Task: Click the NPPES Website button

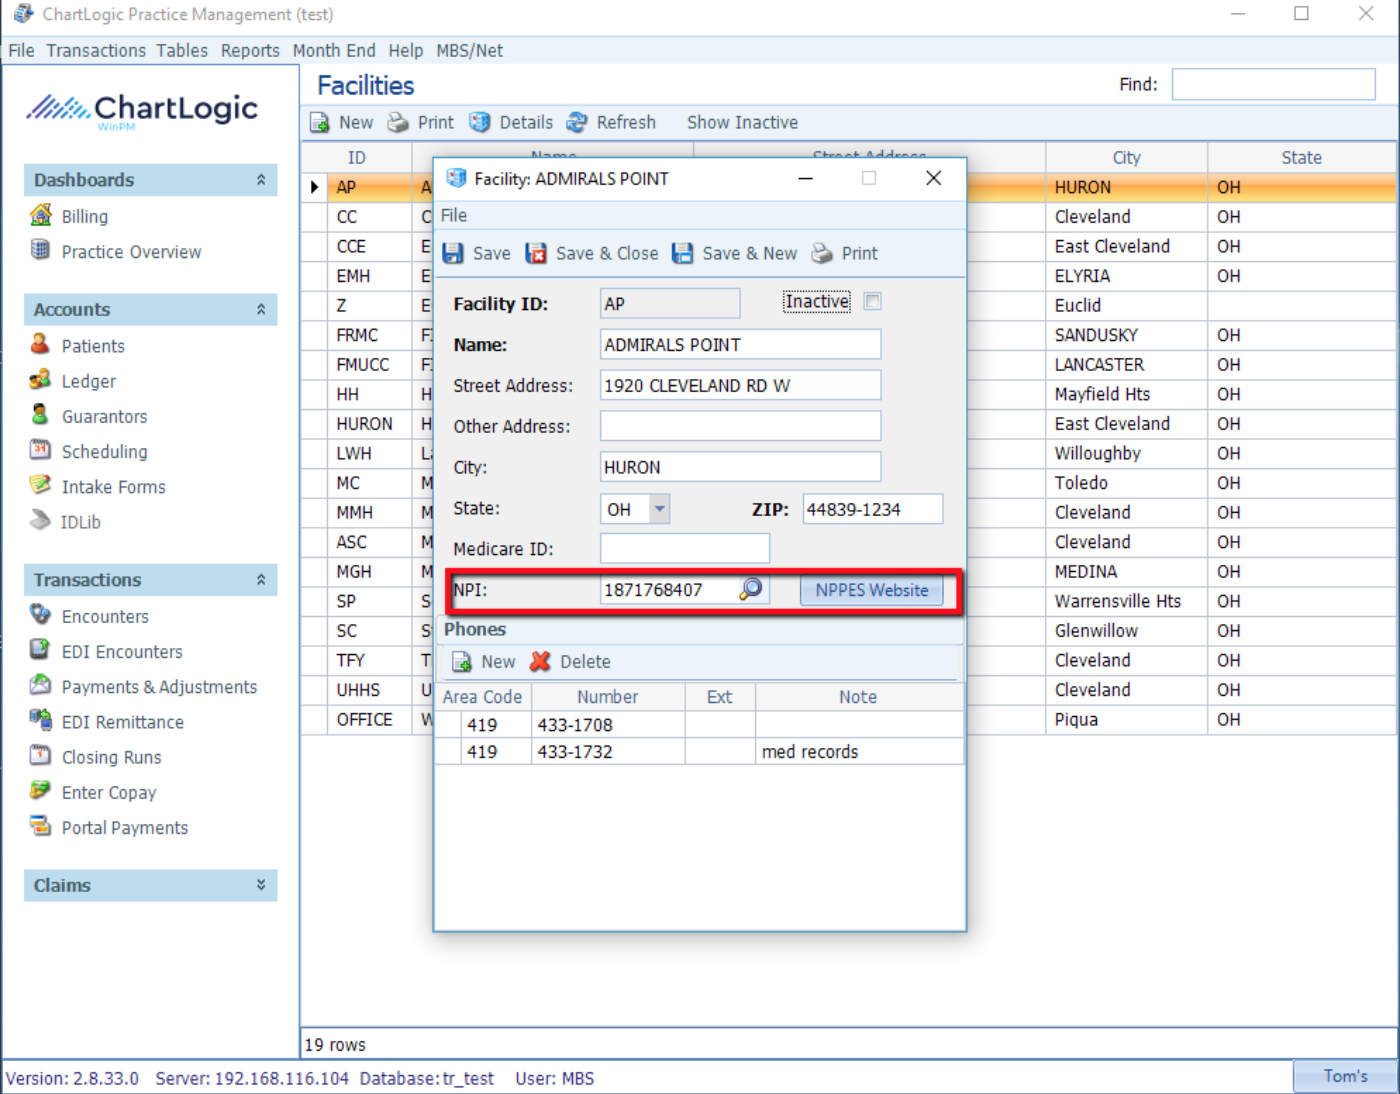Action: tap(871, 590)
